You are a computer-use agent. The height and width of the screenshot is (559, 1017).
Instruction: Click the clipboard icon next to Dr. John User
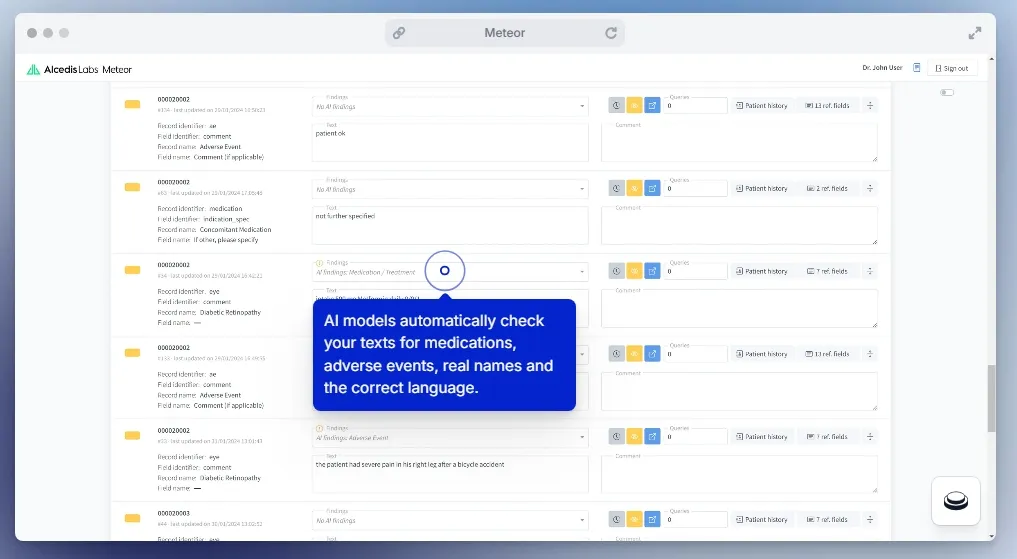coord(916,68)
